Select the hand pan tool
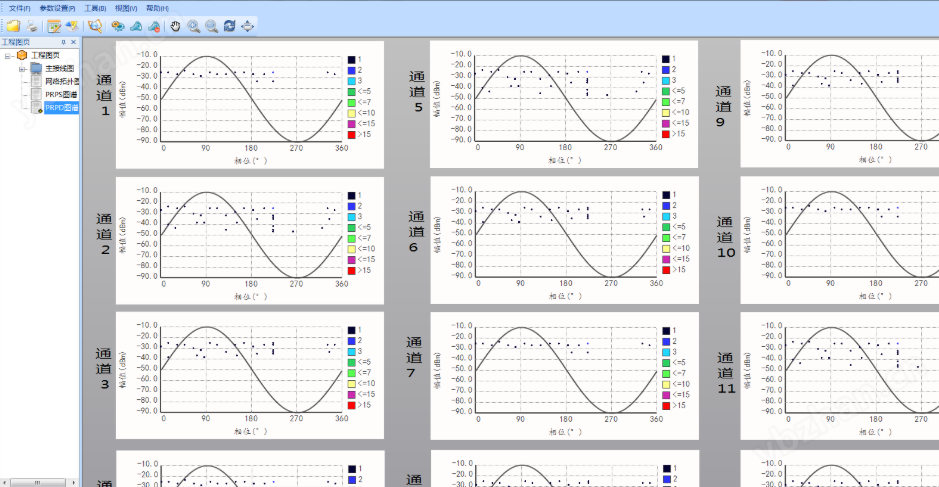The image size is (939, 487). (x=175, y=25)
